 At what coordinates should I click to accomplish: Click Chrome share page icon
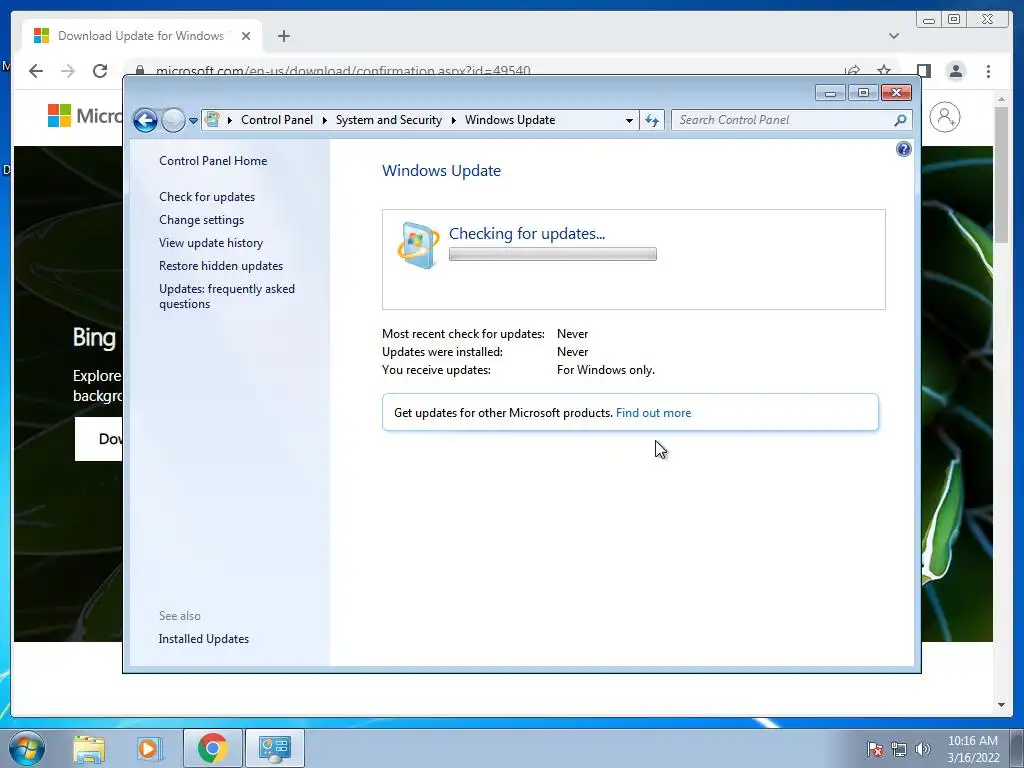(852, 71)
